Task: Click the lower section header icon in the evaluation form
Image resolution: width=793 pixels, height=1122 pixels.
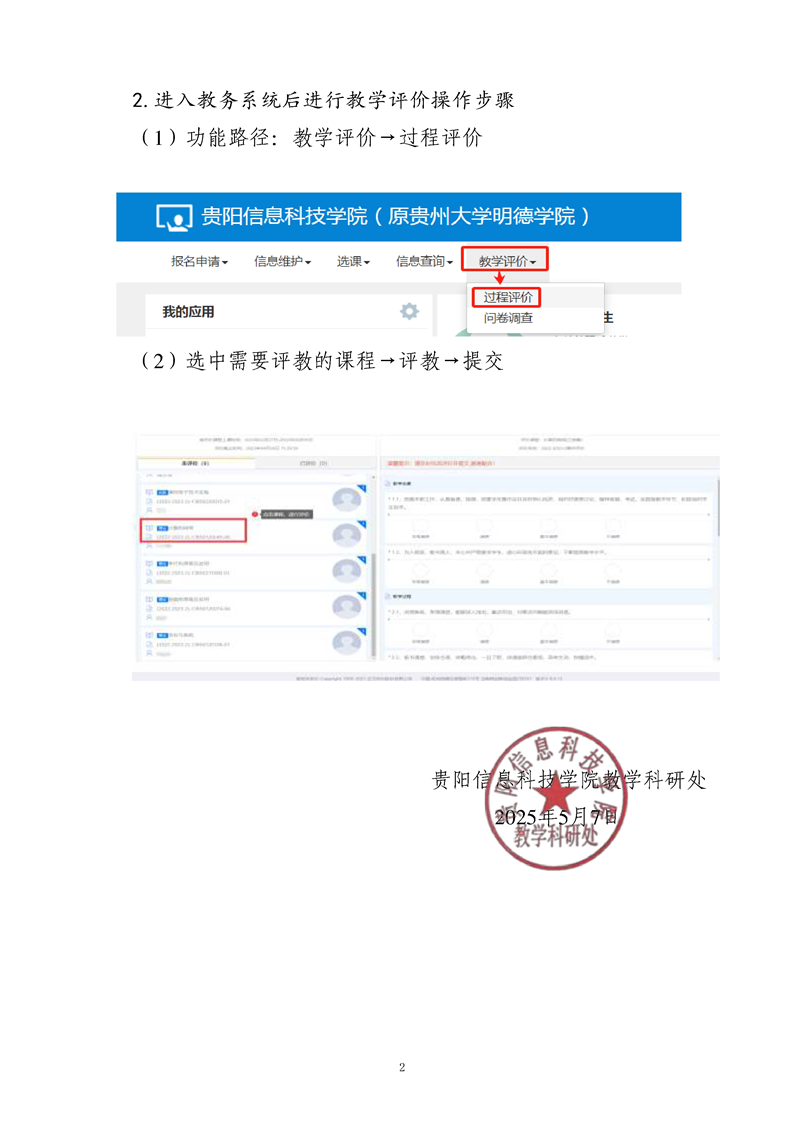Action: [x=388, y=596]
